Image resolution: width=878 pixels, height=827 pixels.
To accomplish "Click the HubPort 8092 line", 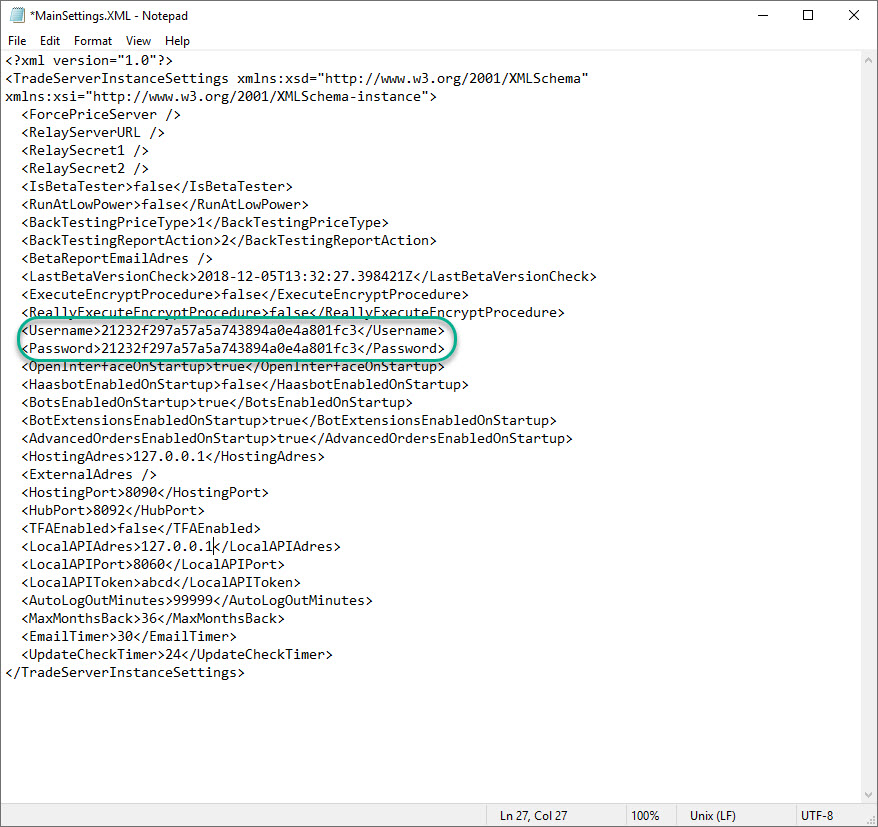I will pyautogui.click(x=113, y=510).
